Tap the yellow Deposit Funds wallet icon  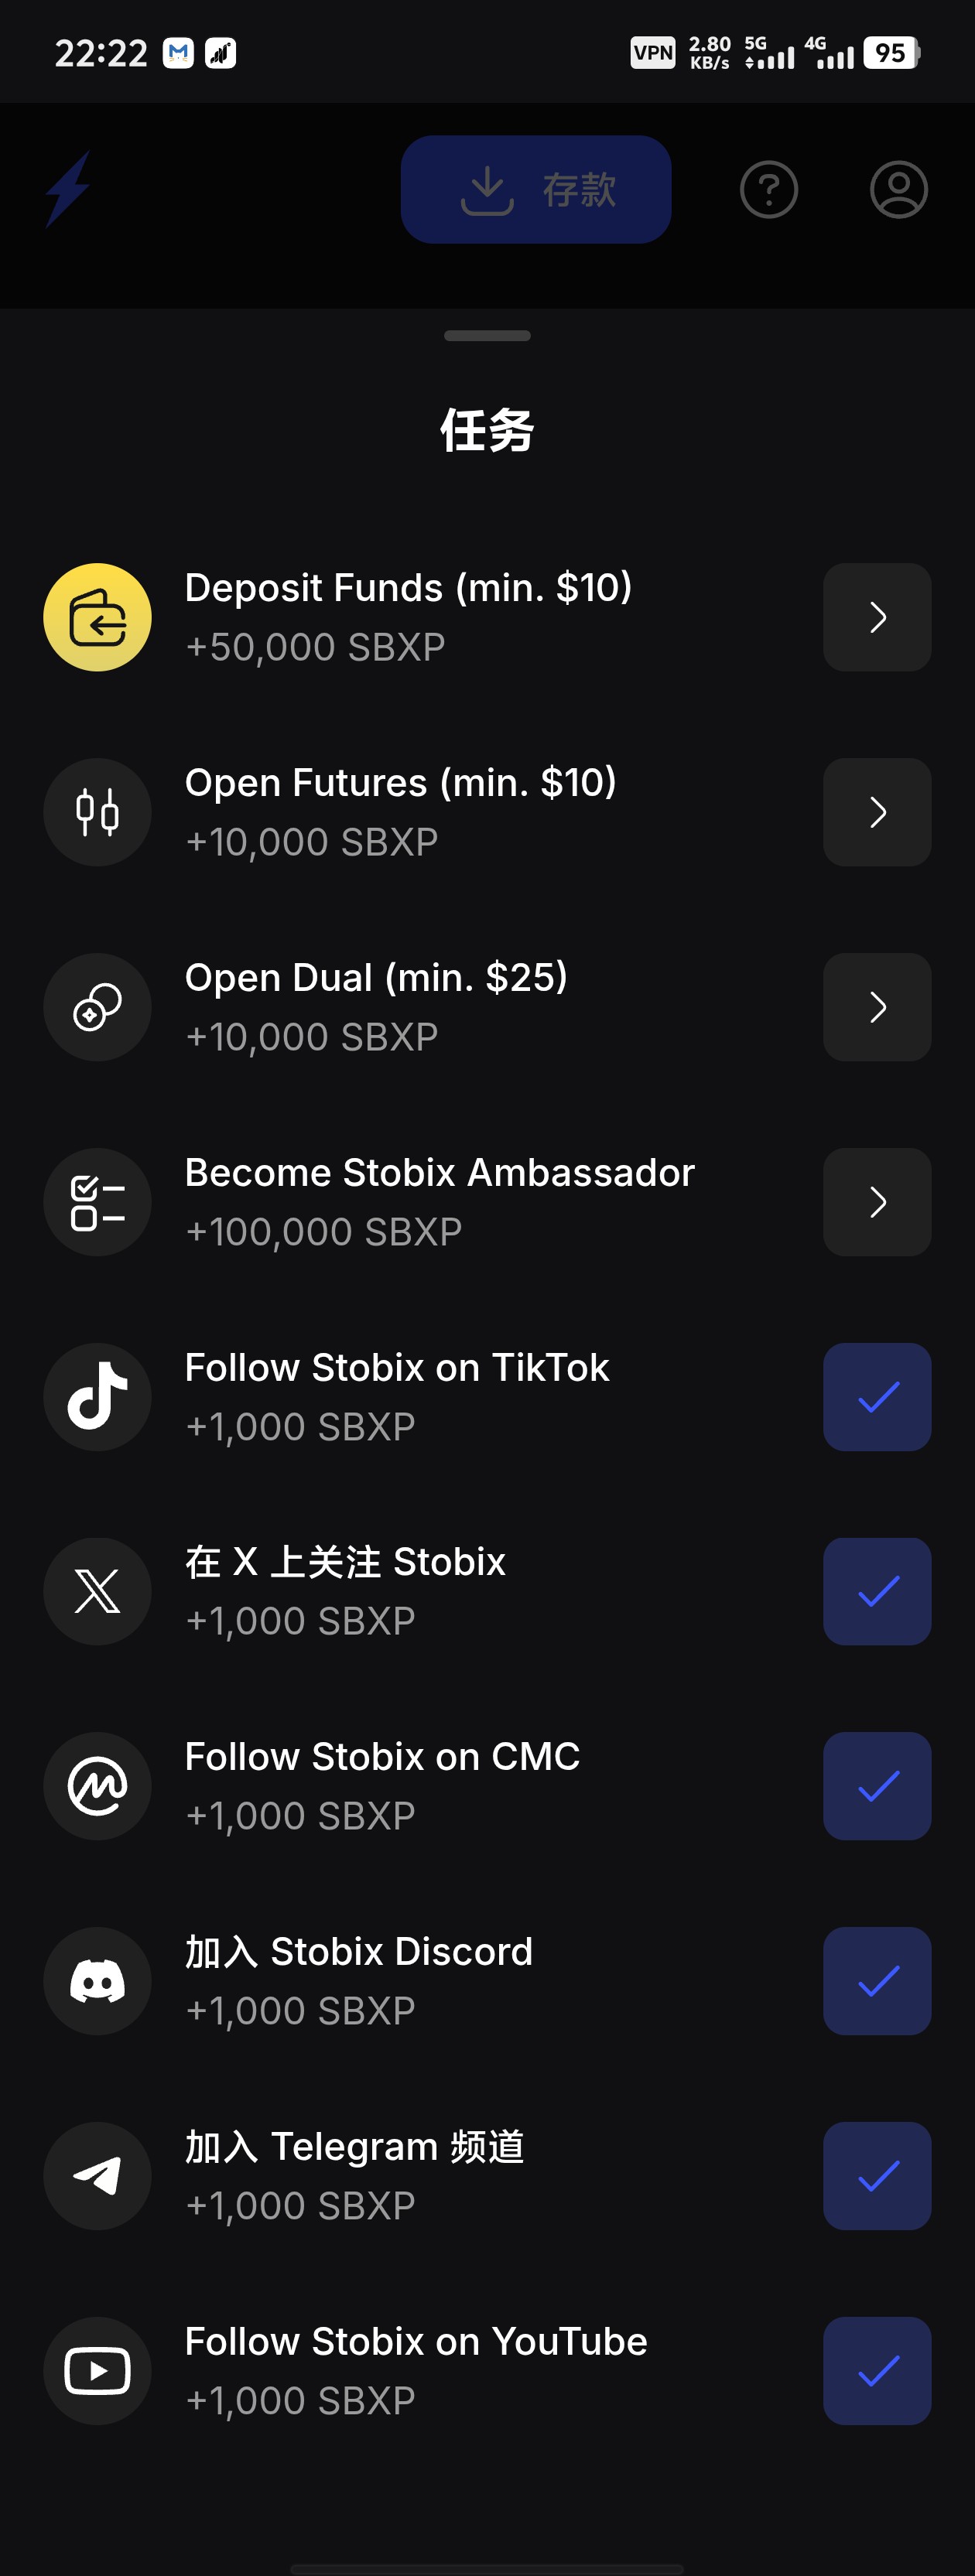[97, 617]
